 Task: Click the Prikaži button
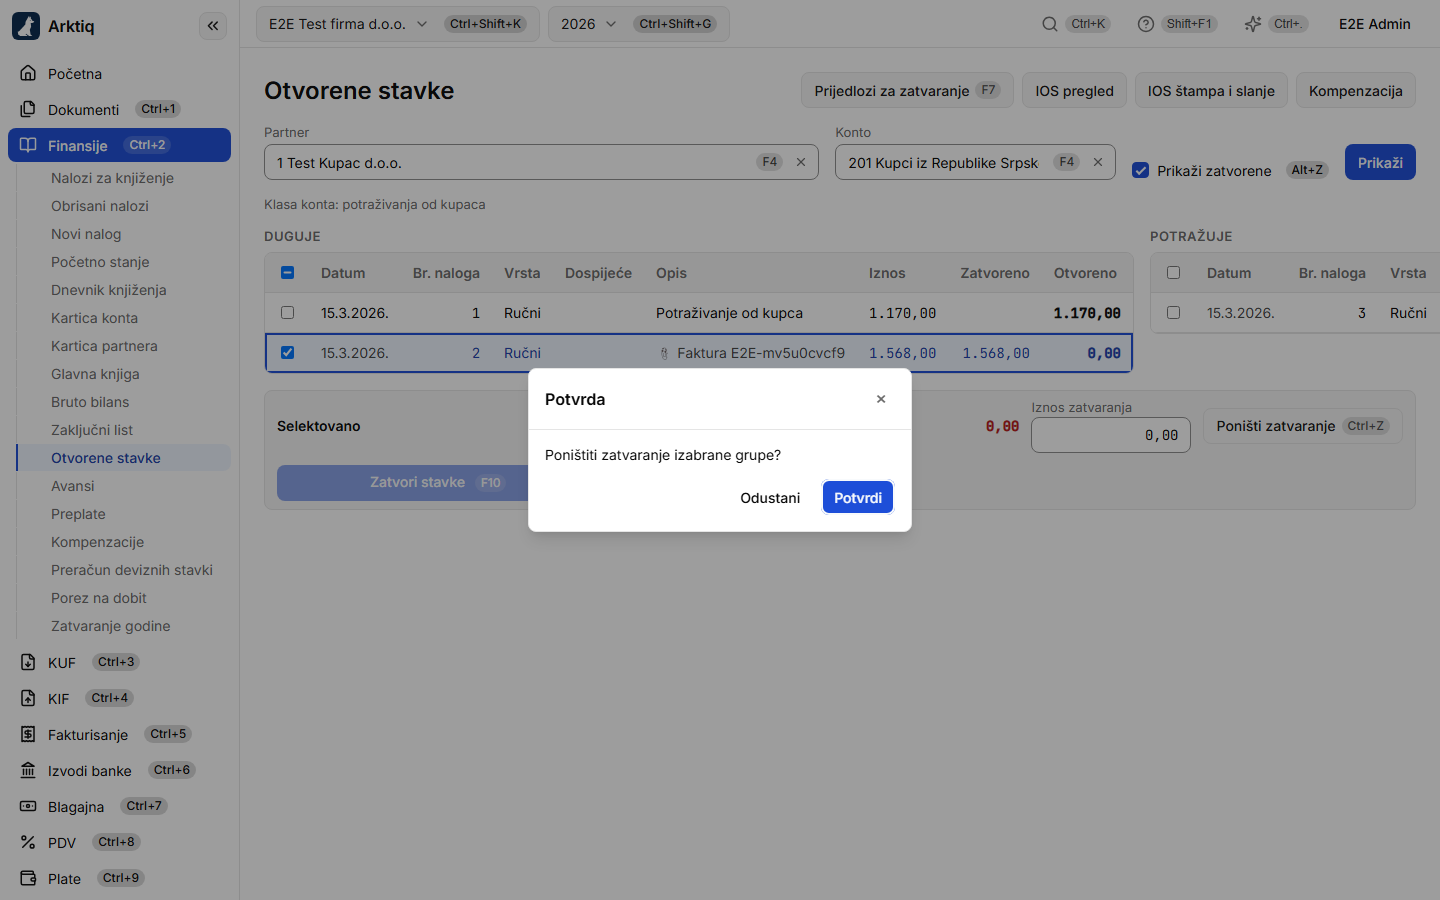1380,162
